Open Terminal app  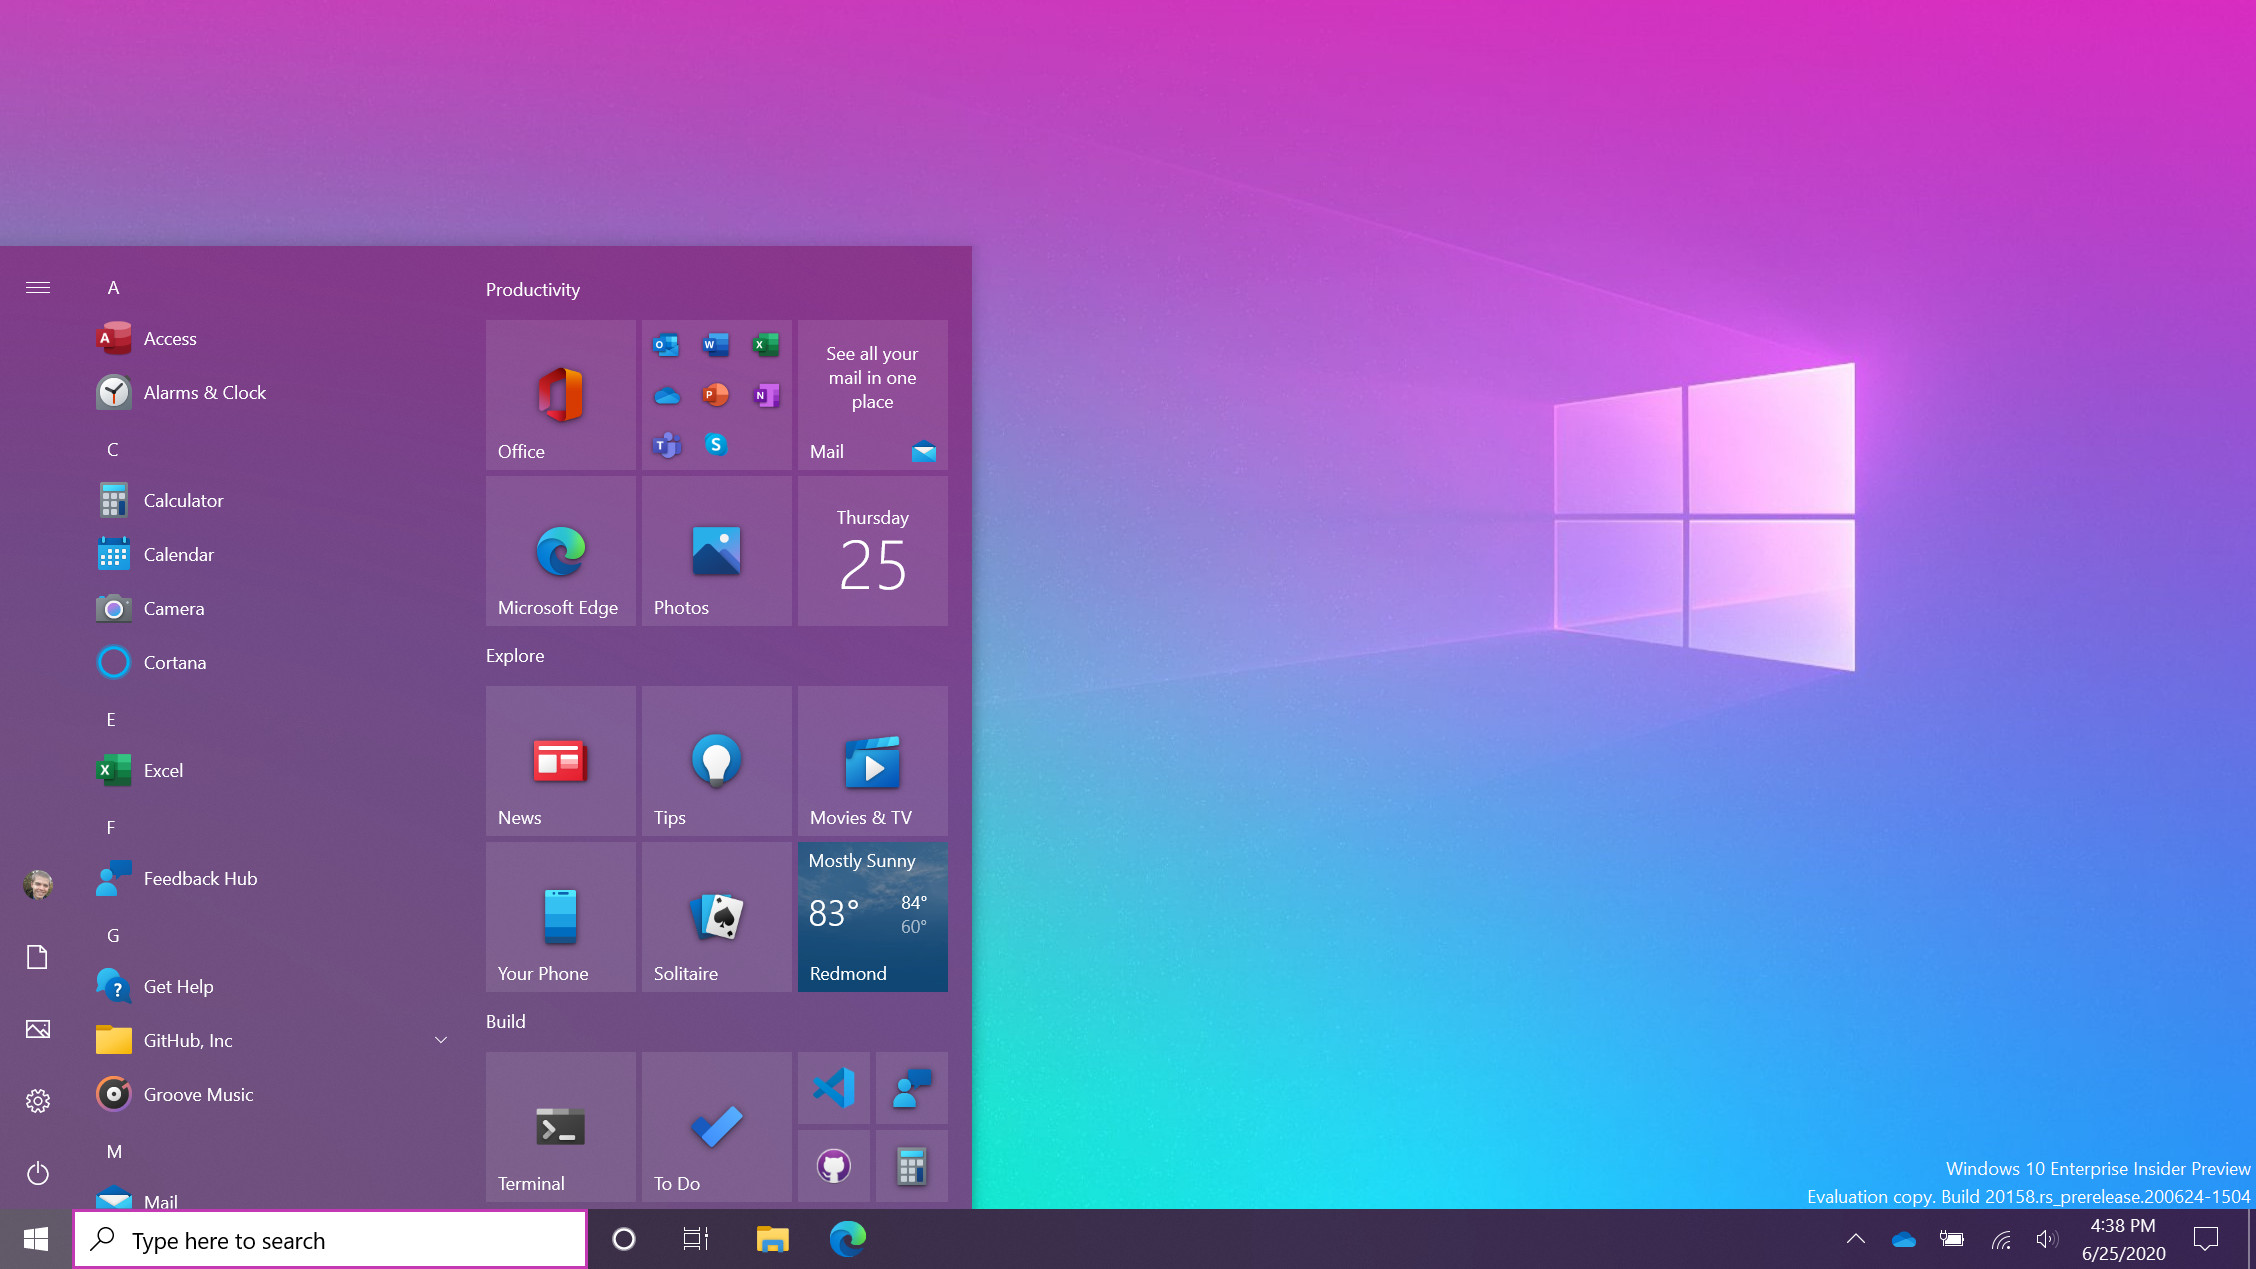(x=559, y=1126)
